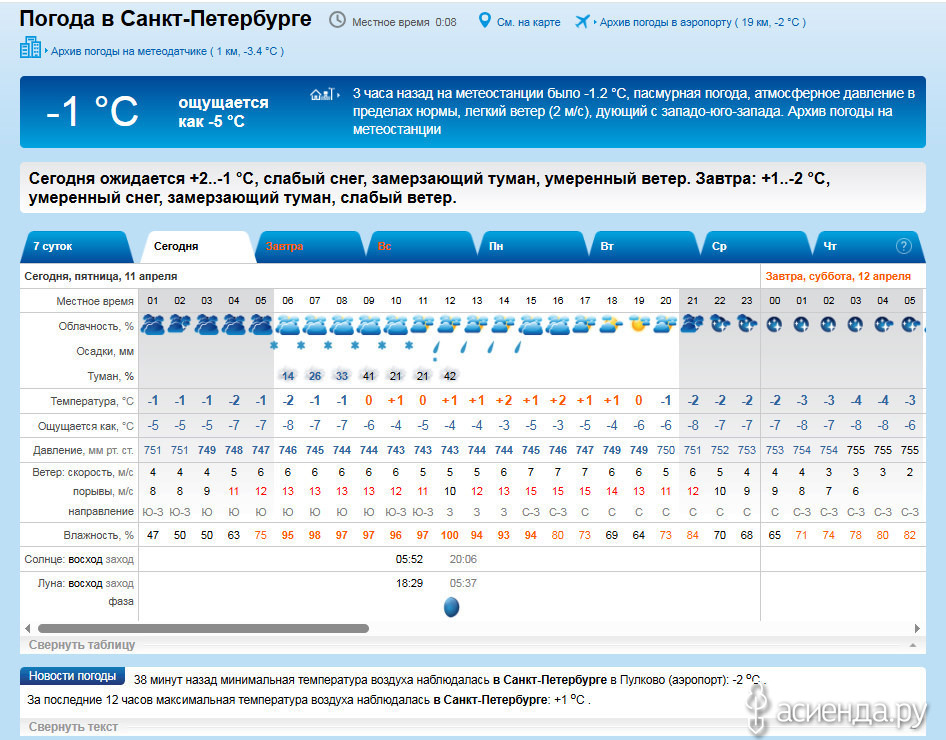The image size is (946, 740).
Task: Click the cloudiness icon for tomorrow hour 00
Action: coord(774,324)
